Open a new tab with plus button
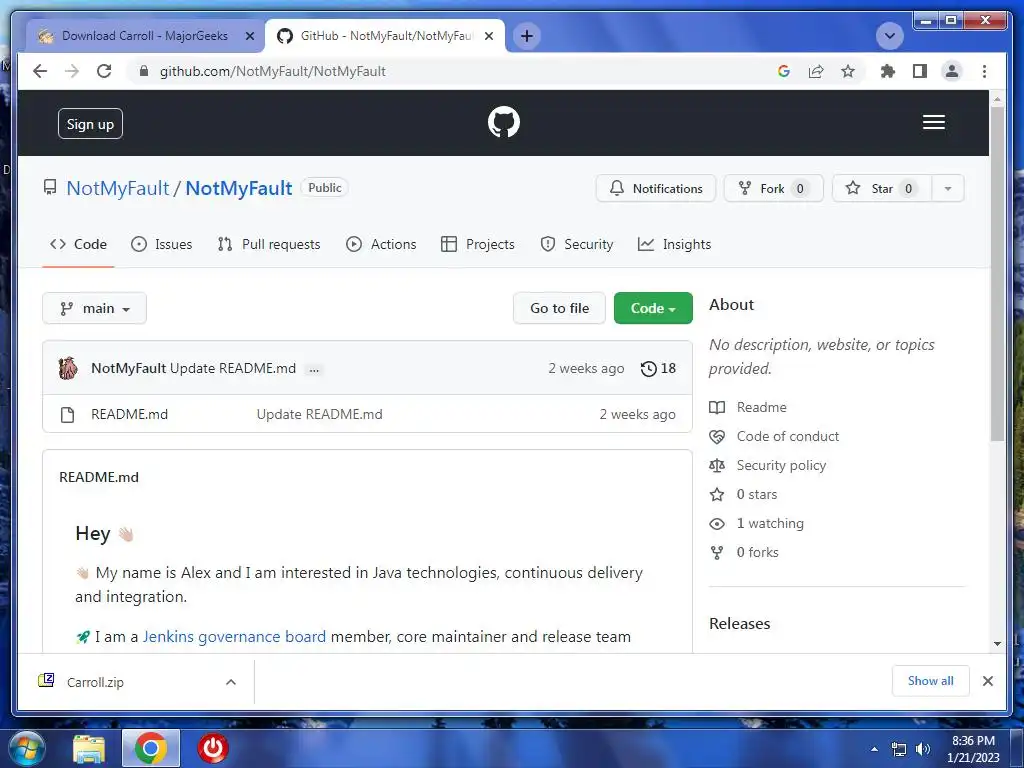1024x768 pixels. pyautogui.click(x=527, y=36)
